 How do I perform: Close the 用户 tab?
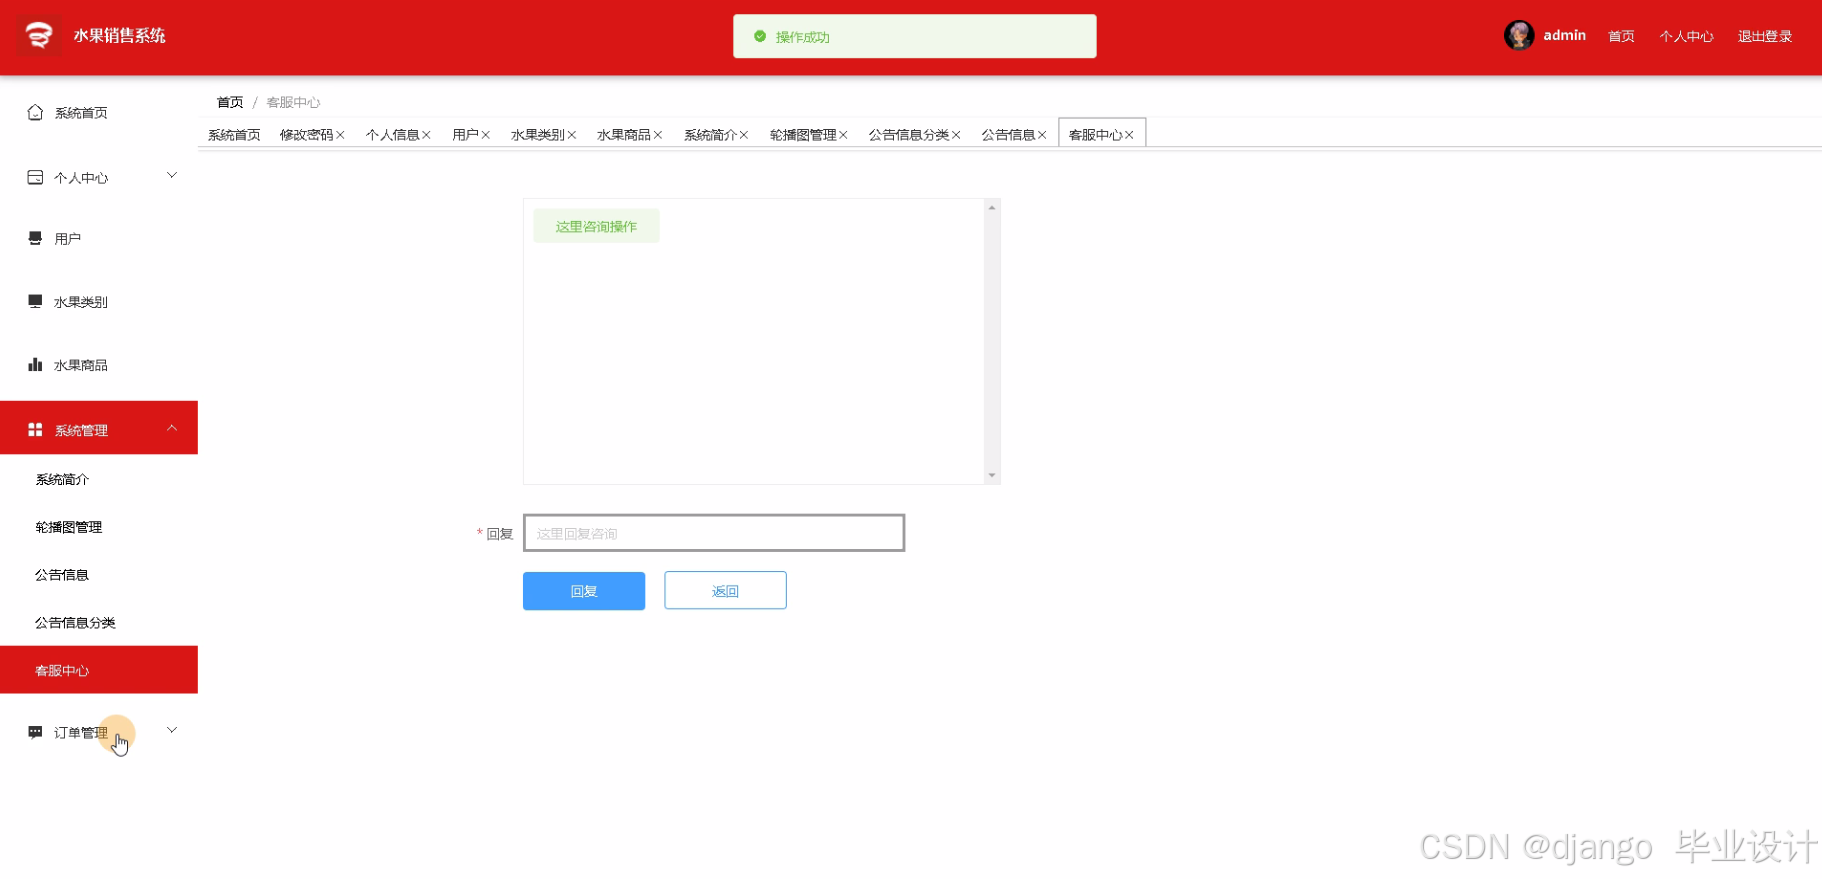click(x=485, y=135)
